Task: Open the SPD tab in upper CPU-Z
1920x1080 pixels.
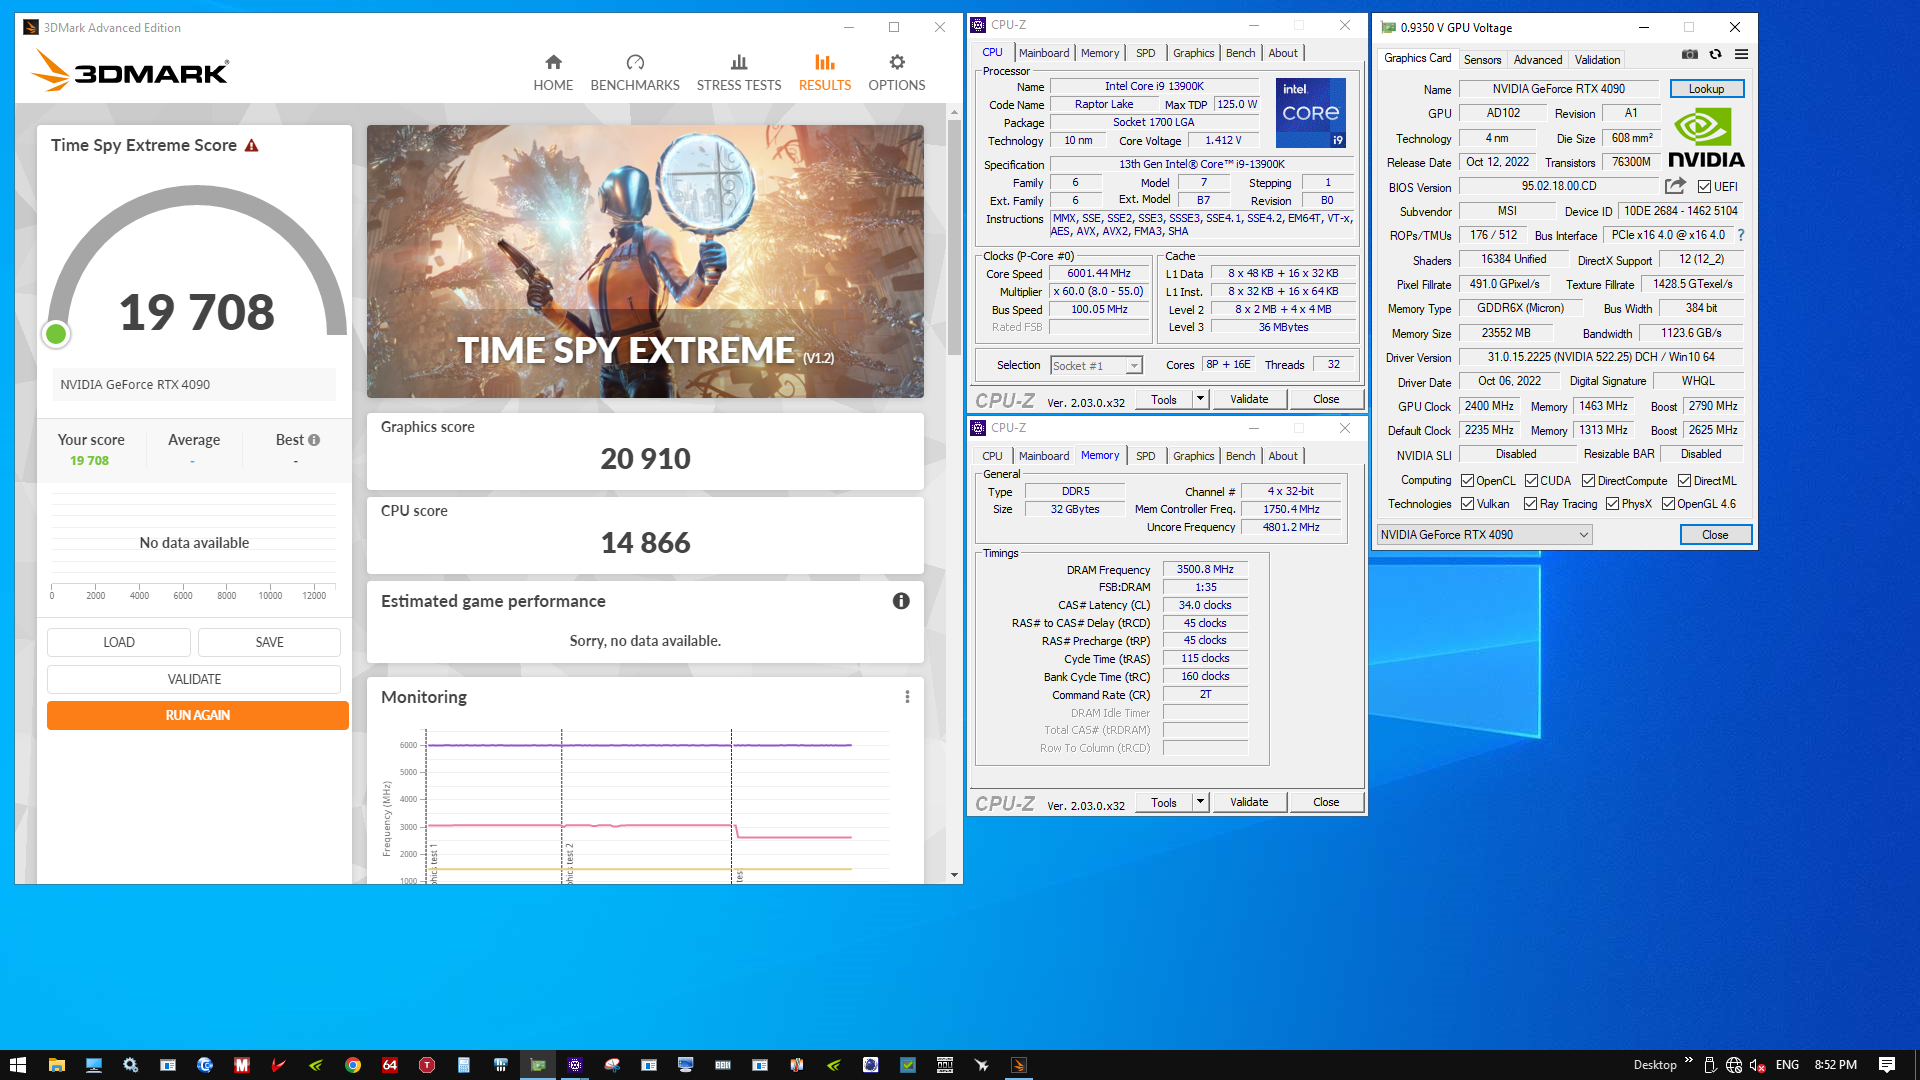Action: pos(1145,53)
